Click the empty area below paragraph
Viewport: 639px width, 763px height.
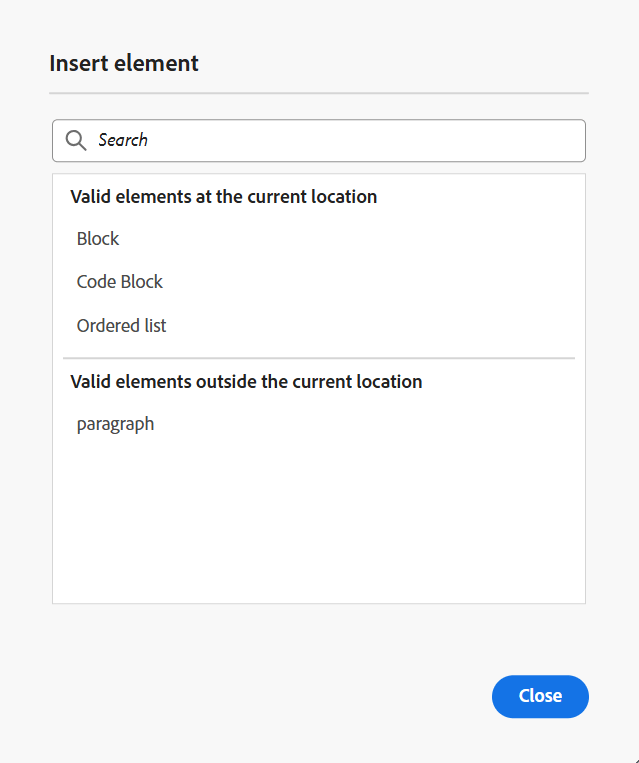point(318,520)
